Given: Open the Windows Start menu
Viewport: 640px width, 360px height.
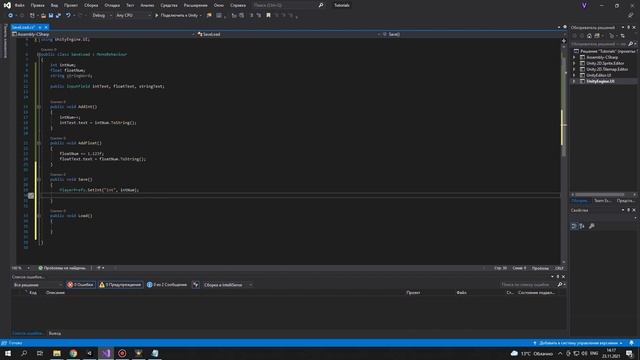Looking at the screenshot, I should pos(8,353).
